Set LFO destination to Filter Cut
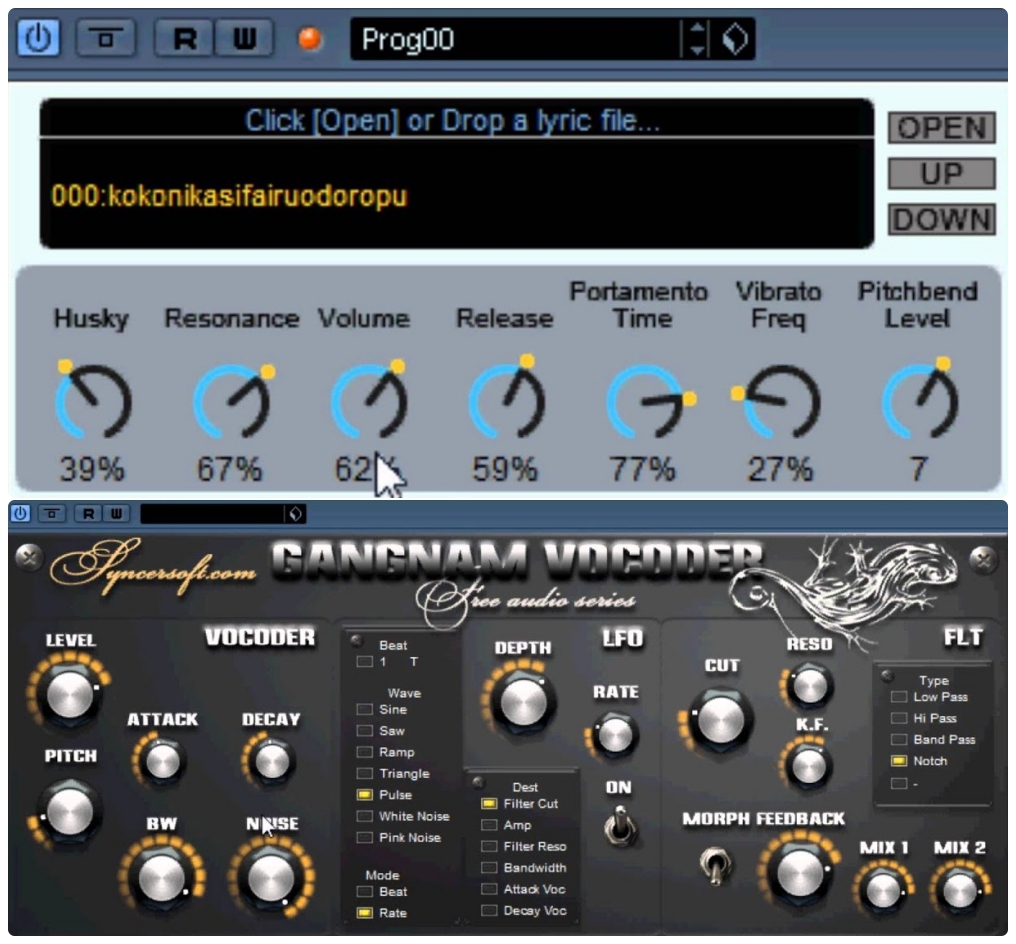The height and width of the screenshot is (944, 1016). pos(489,803)
